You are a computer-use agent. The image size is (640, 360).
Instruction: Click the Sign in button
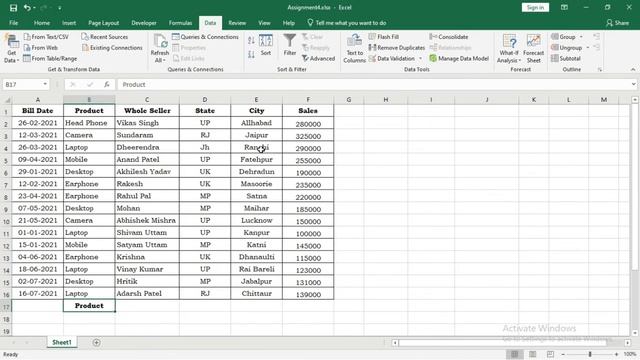point(535,7)
